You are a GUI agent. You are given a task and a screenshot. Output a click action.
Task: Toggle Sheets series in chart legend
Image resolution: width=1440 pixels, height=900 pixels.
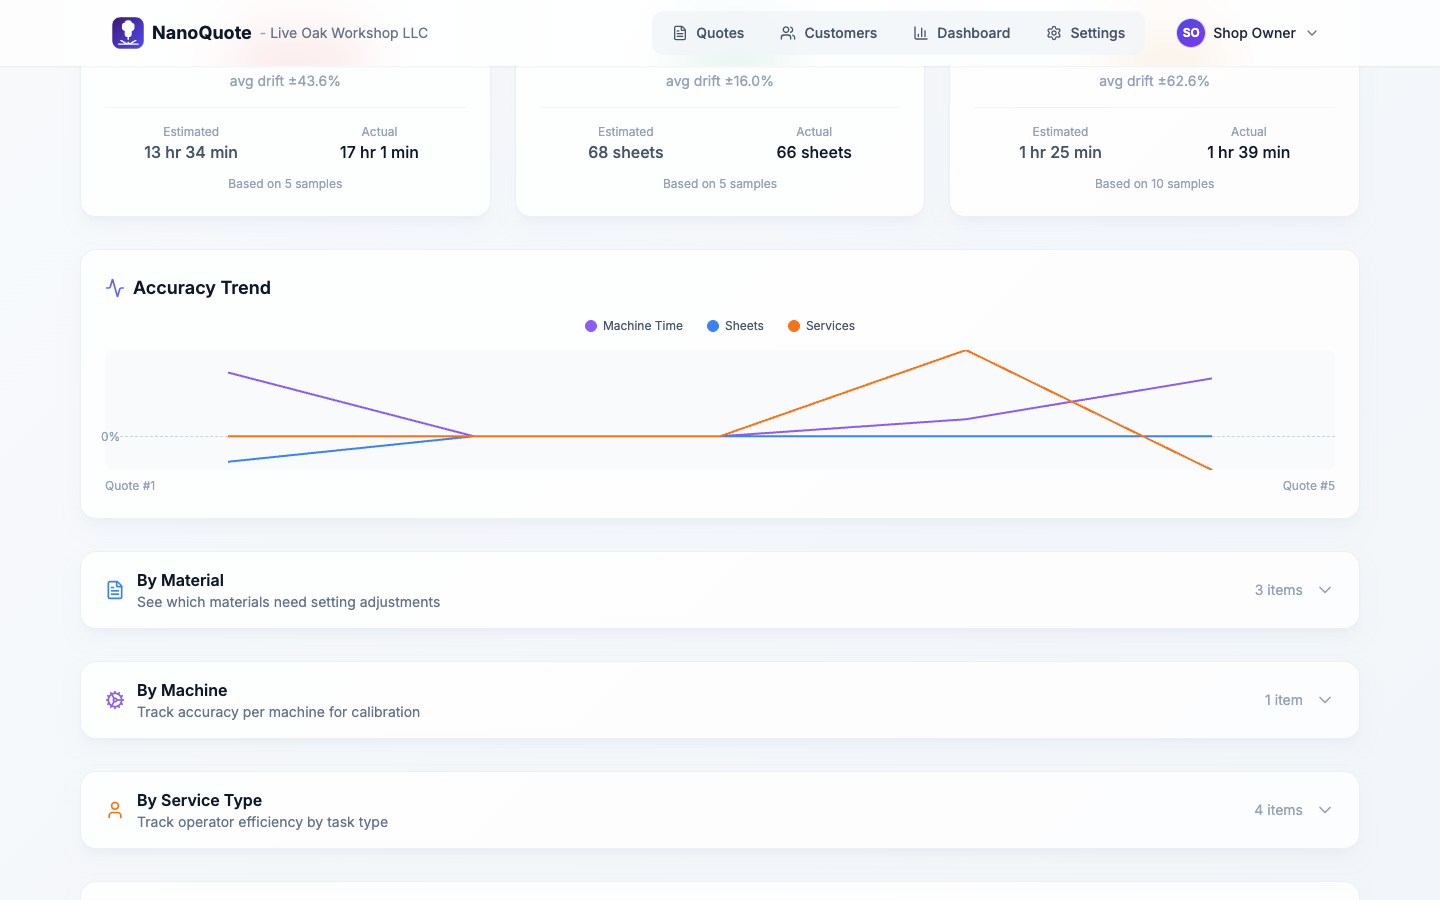tap(735, 326)
